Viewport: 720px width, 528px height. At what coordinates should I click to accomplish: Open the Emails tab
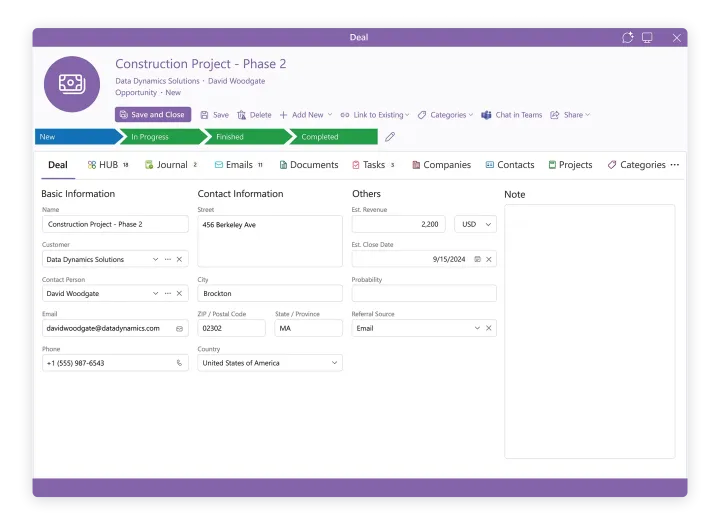238,165
